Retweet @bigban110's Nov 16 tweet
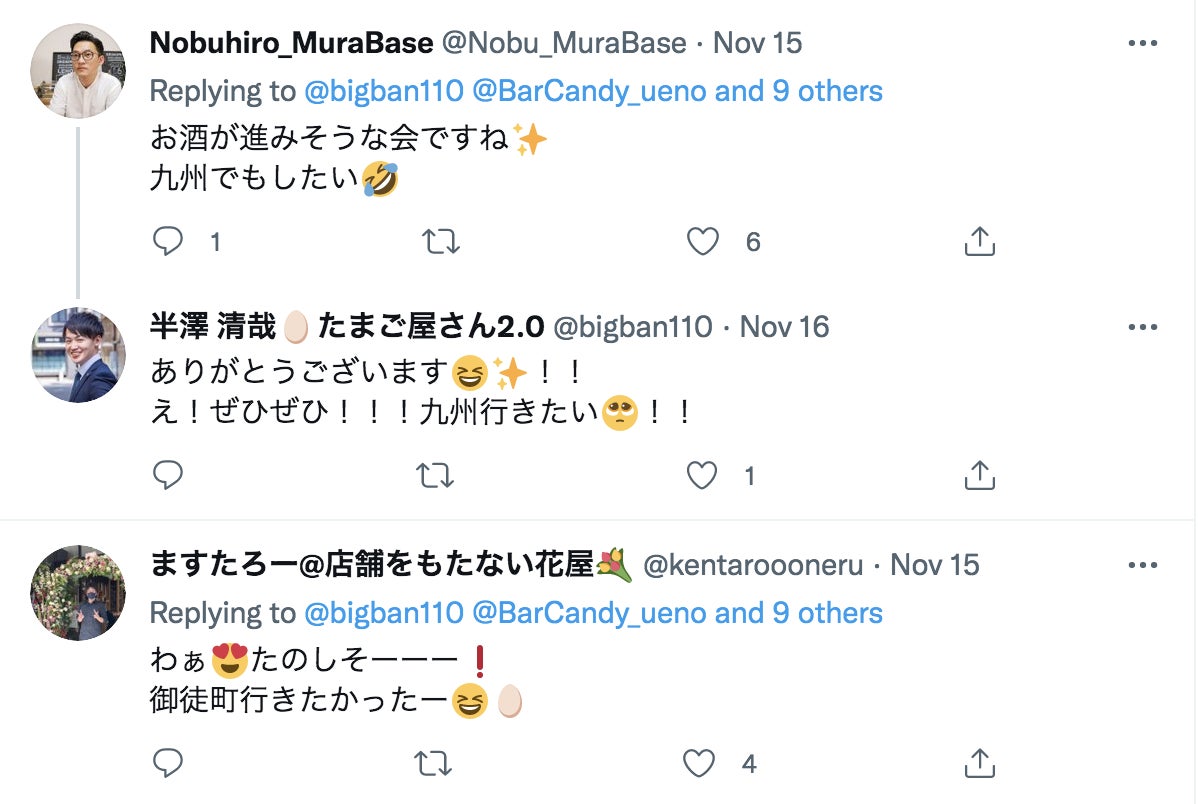The height and width of the screenshot is (804, 1198). (x=435, y=475)
